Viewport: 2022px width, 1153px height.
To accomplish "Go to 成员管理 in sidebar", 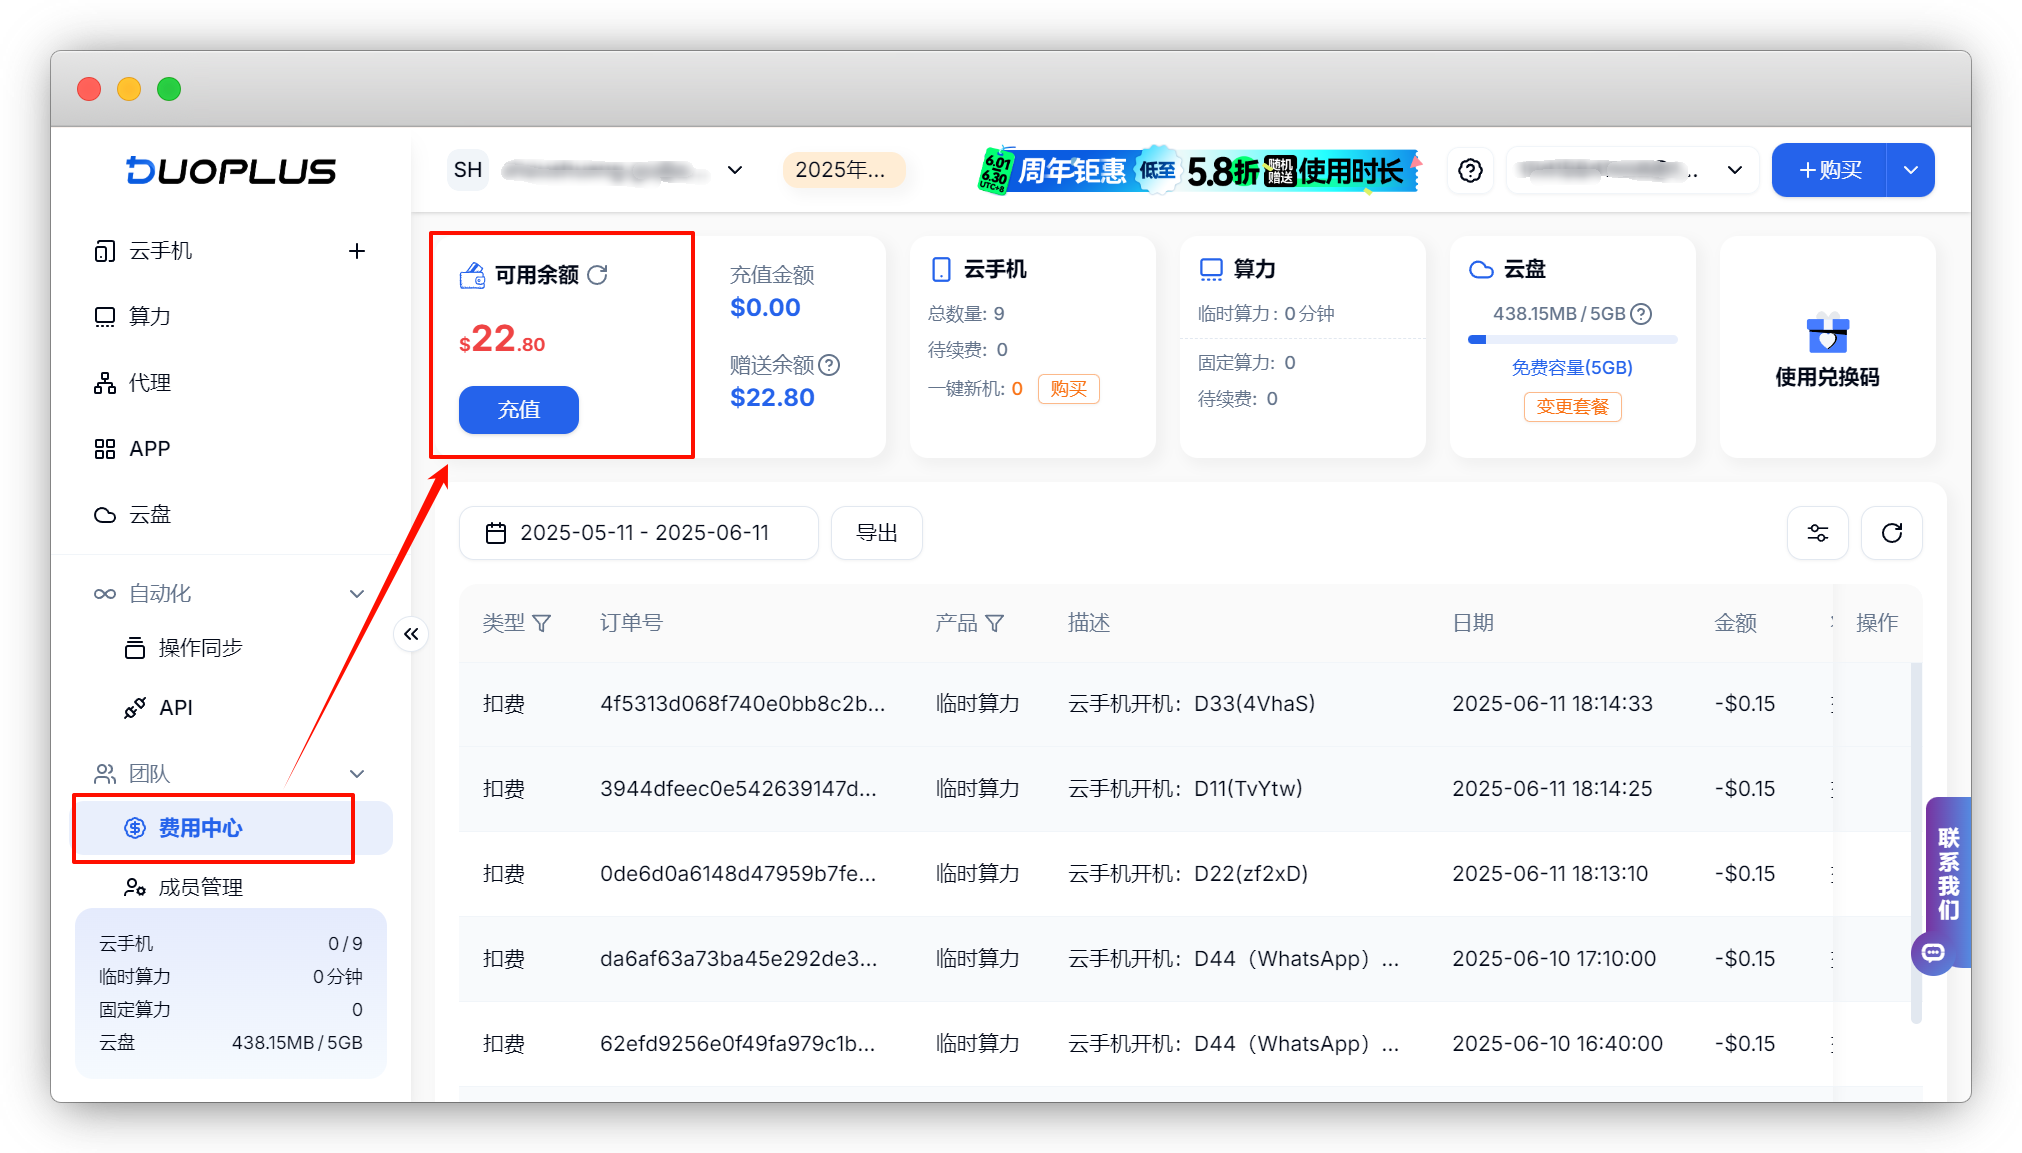I will [x=200, y=887].
